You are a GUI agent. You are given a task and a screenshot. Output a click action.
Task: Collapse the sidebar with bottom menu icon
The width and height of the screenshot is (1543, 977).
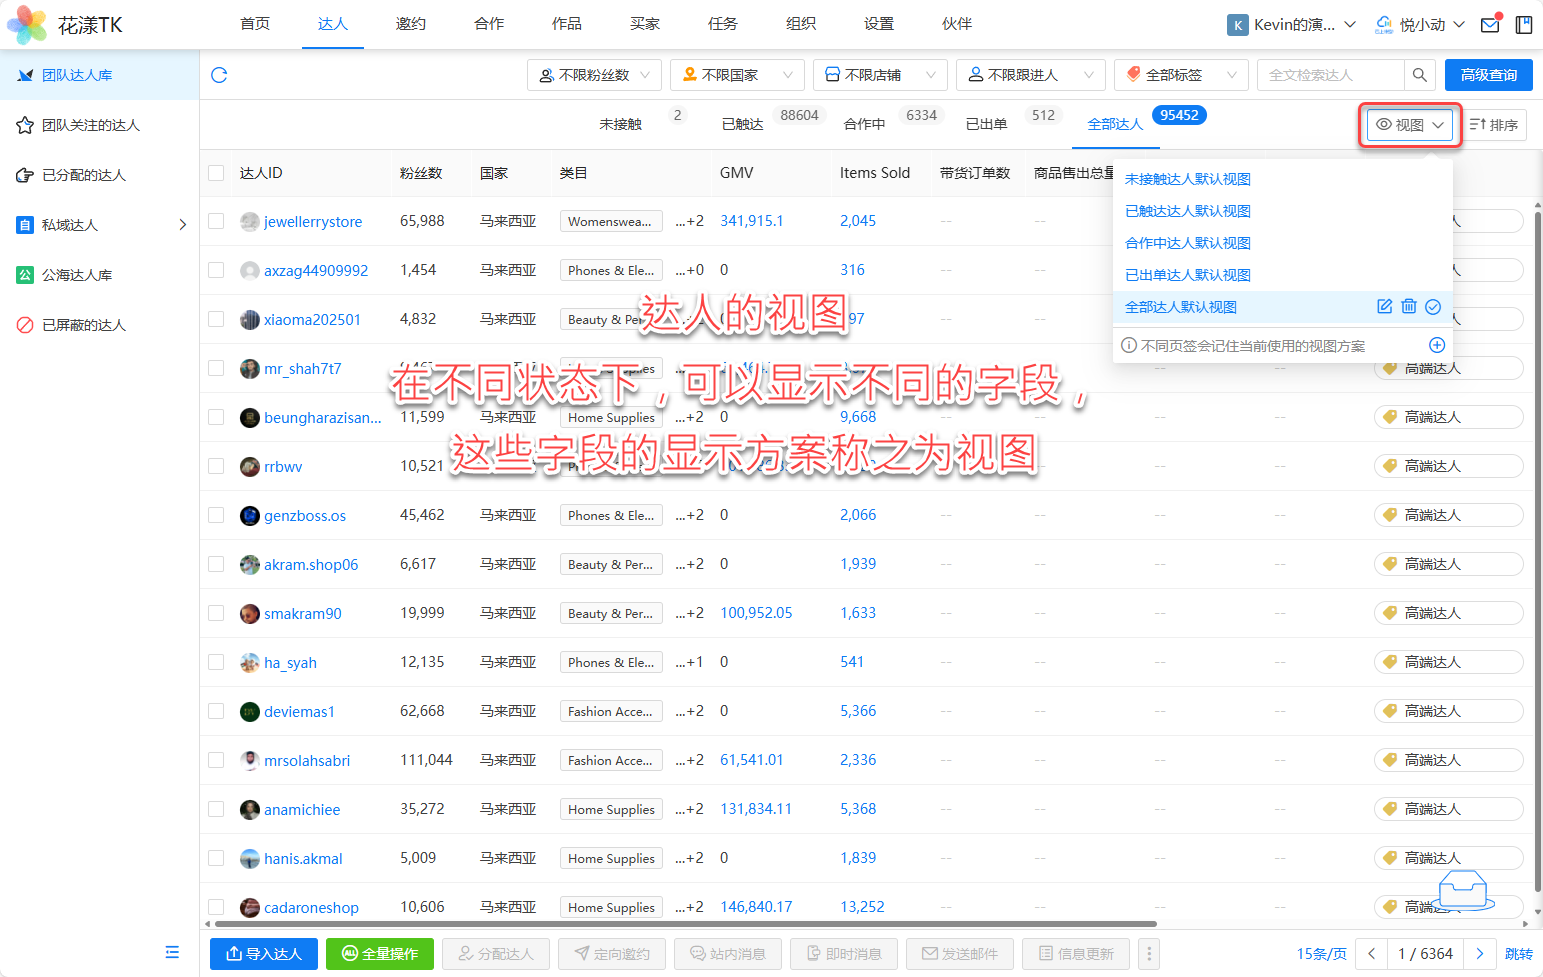[x=172, y=952]
